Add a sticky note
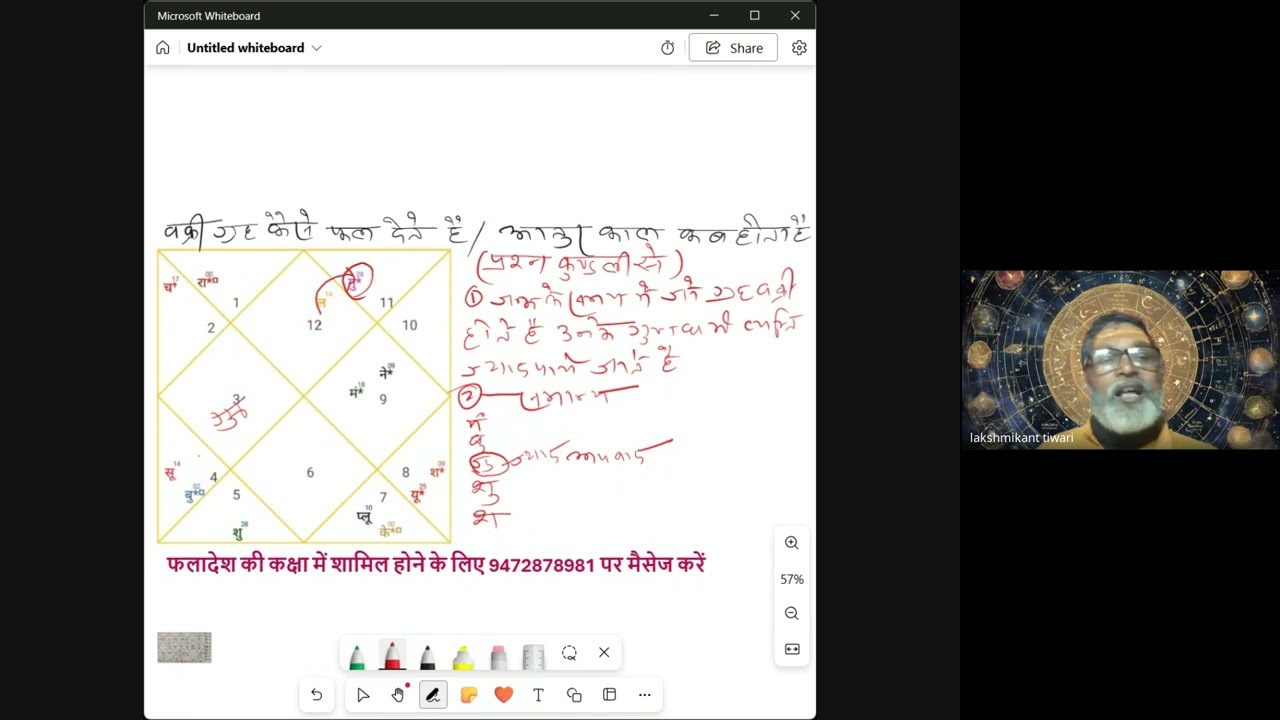The width and height of the screenshot is (1280, 720). 469,695
